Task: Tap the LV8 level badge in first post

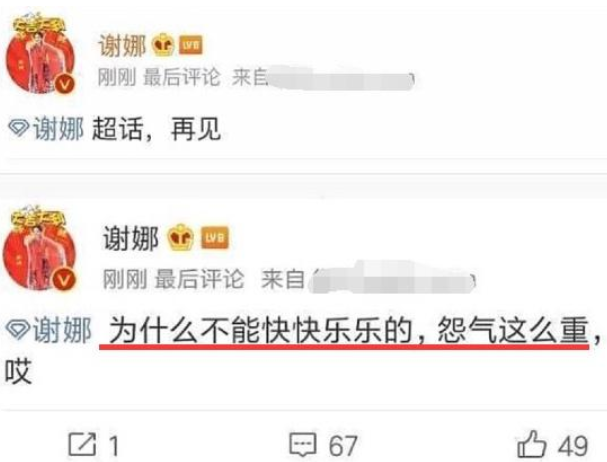Action: [x=190, y=45]
